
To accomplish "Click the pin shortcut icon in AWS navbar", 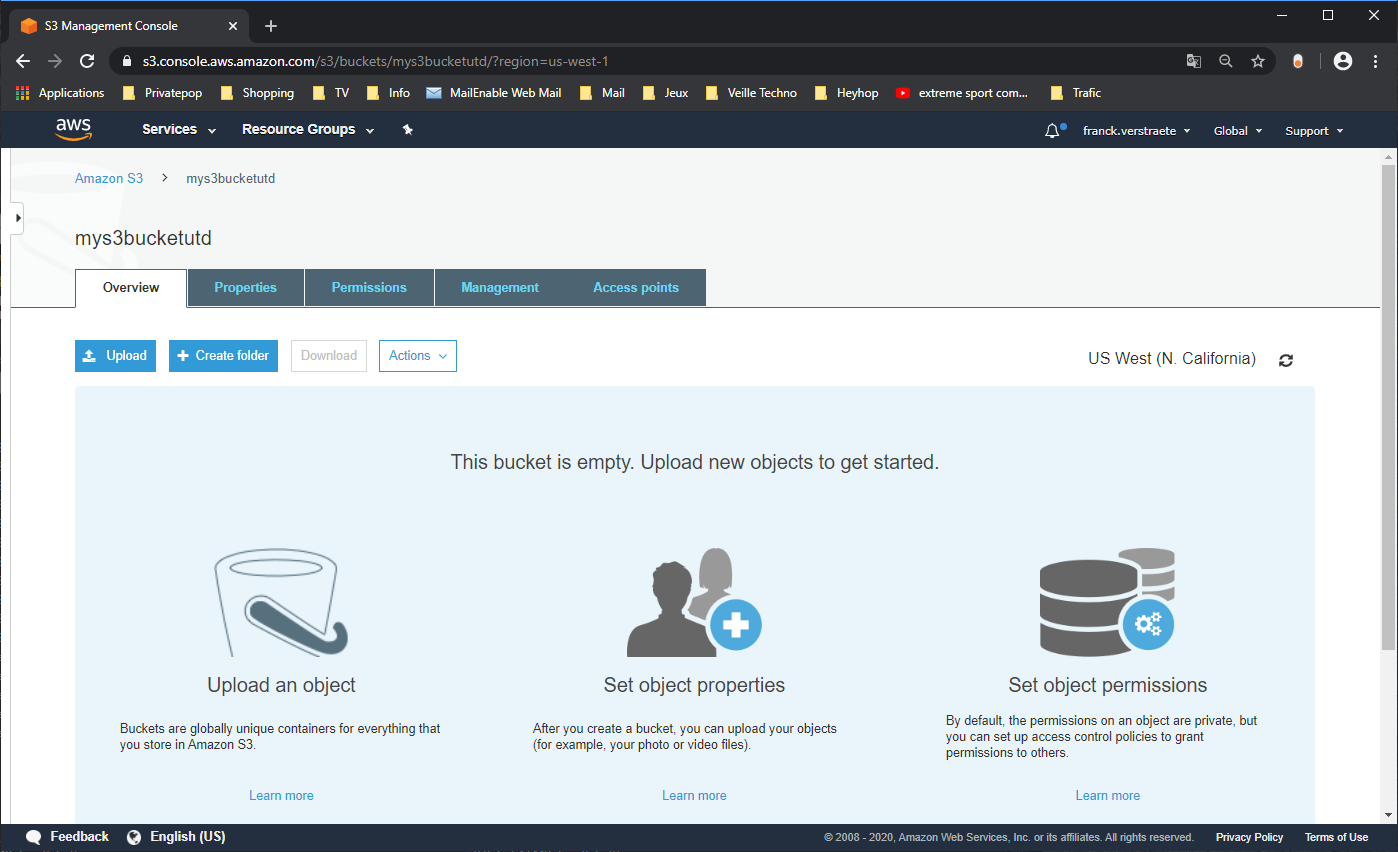I will 407,130.
